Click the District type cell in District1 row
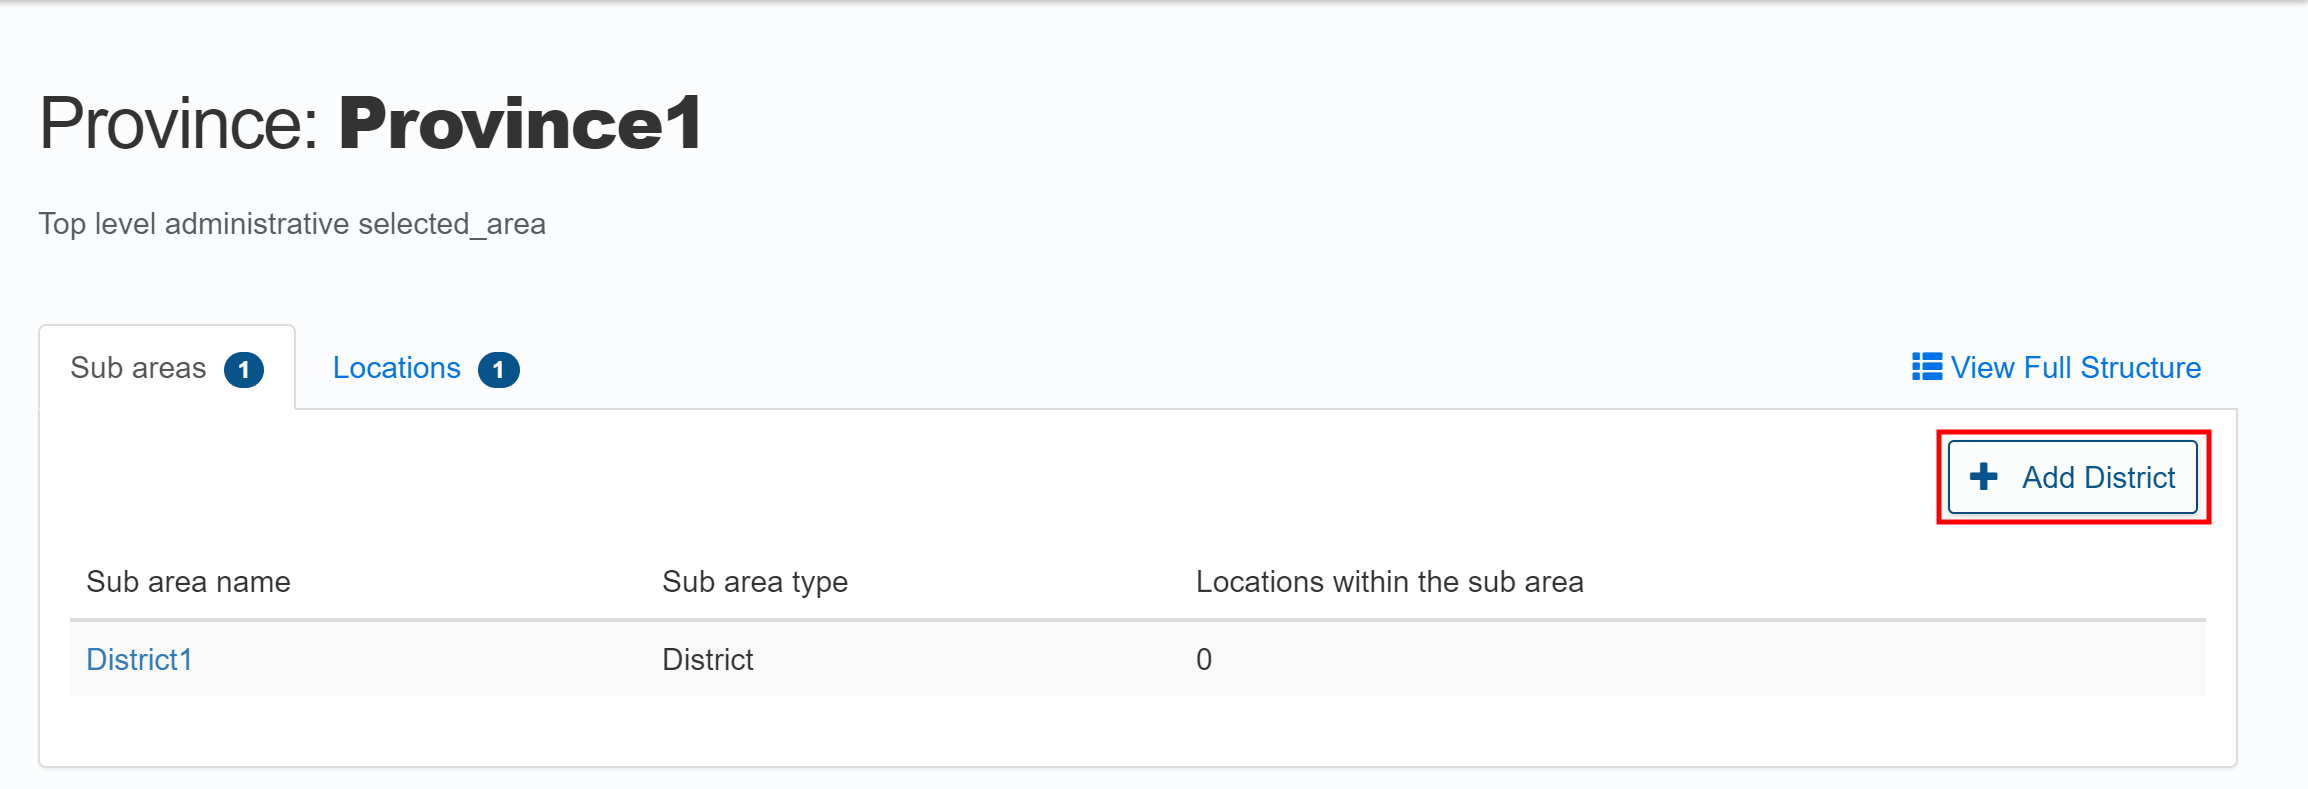This screenshot has width=2308, height=789. tap(707, 659)
